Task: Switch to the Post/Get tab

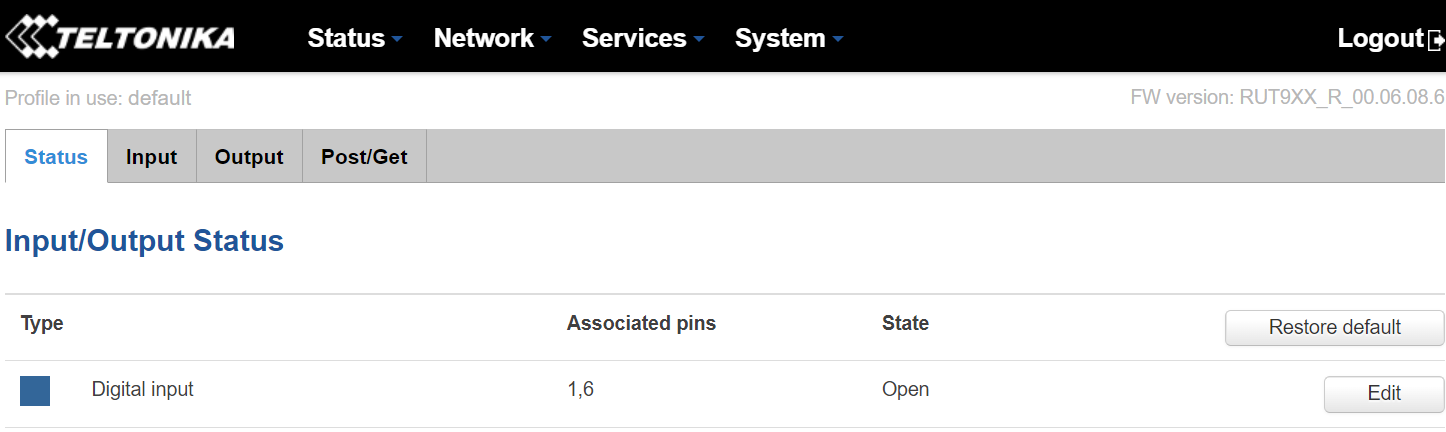Action: click(364, 157)
